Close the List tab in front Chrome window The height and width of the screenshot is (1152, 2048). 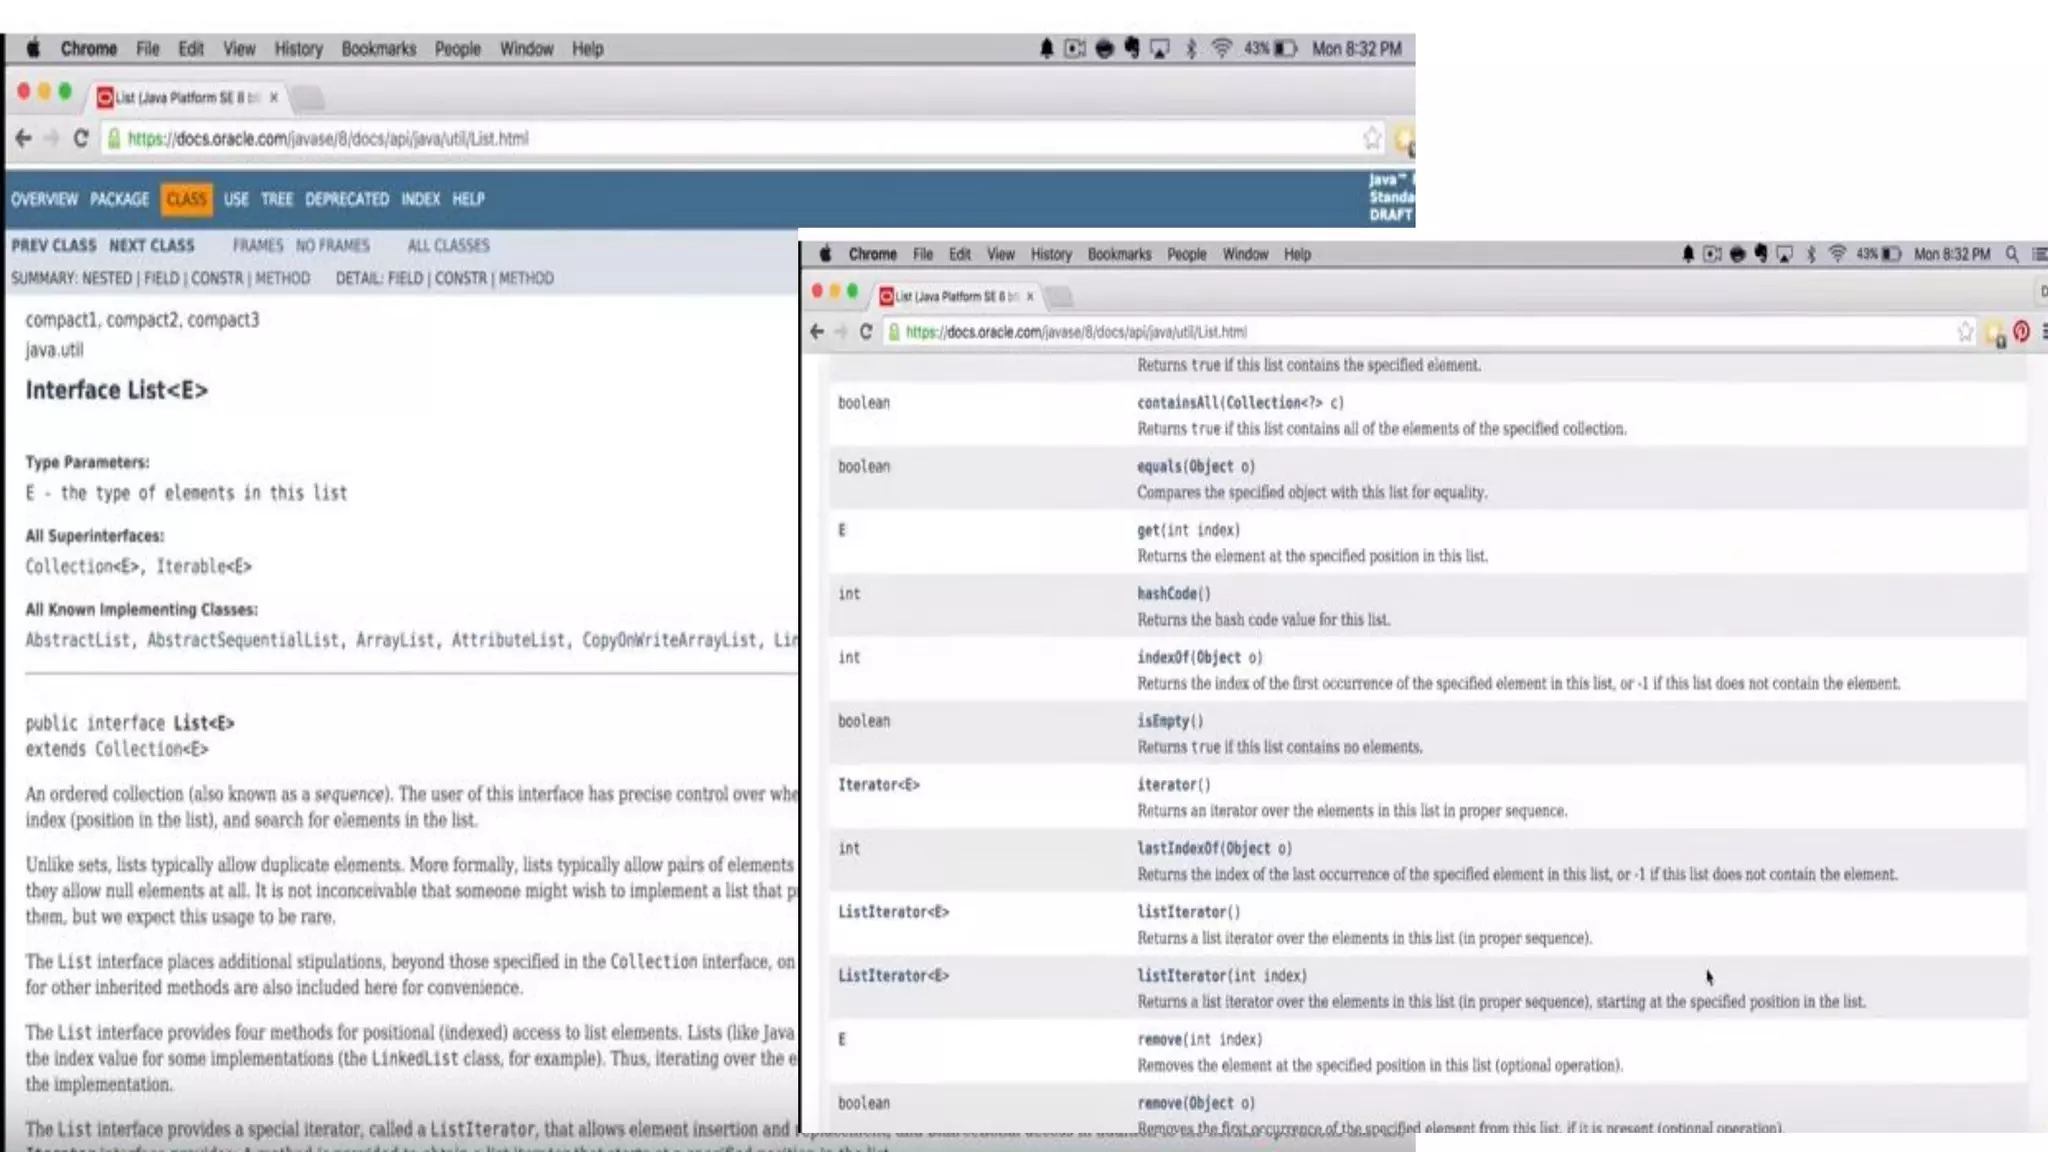click(1029, 297)
